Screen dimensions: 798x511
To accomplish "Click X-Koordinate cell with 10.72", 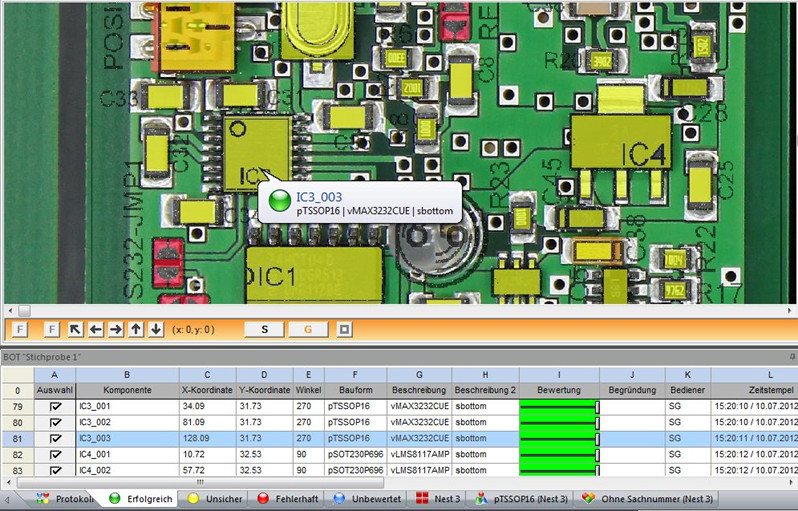I will 207,455.
